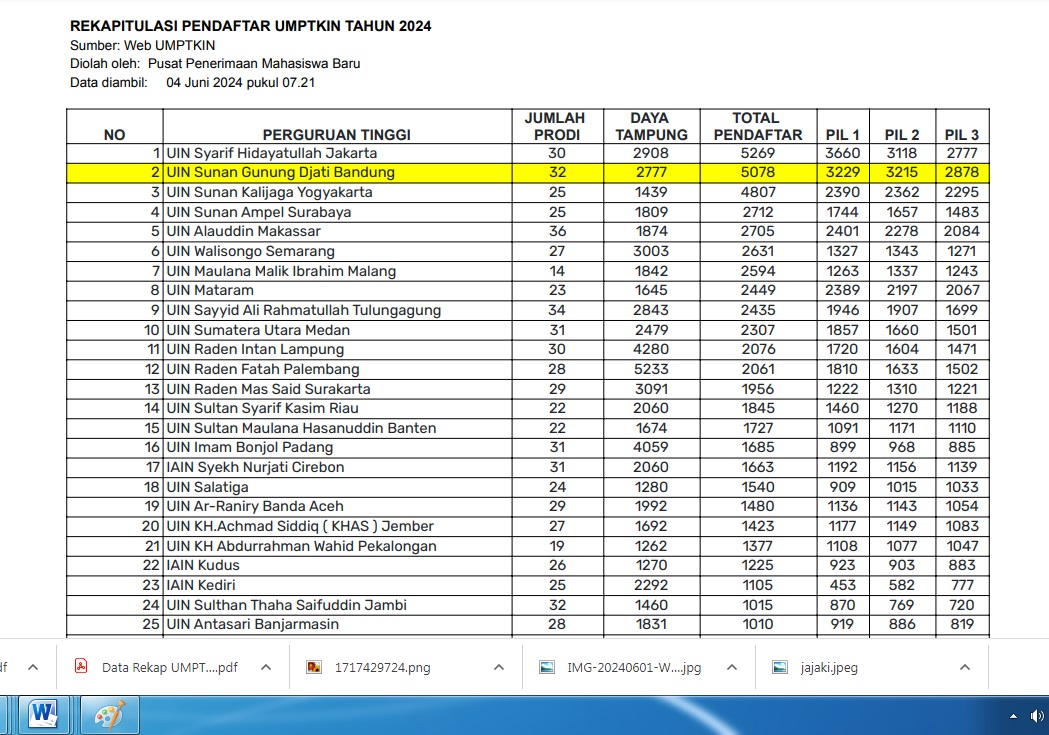Click the volume speaker icon in tray
This screenshot has height=735, width=1049.
click(x=1036, y=715)
